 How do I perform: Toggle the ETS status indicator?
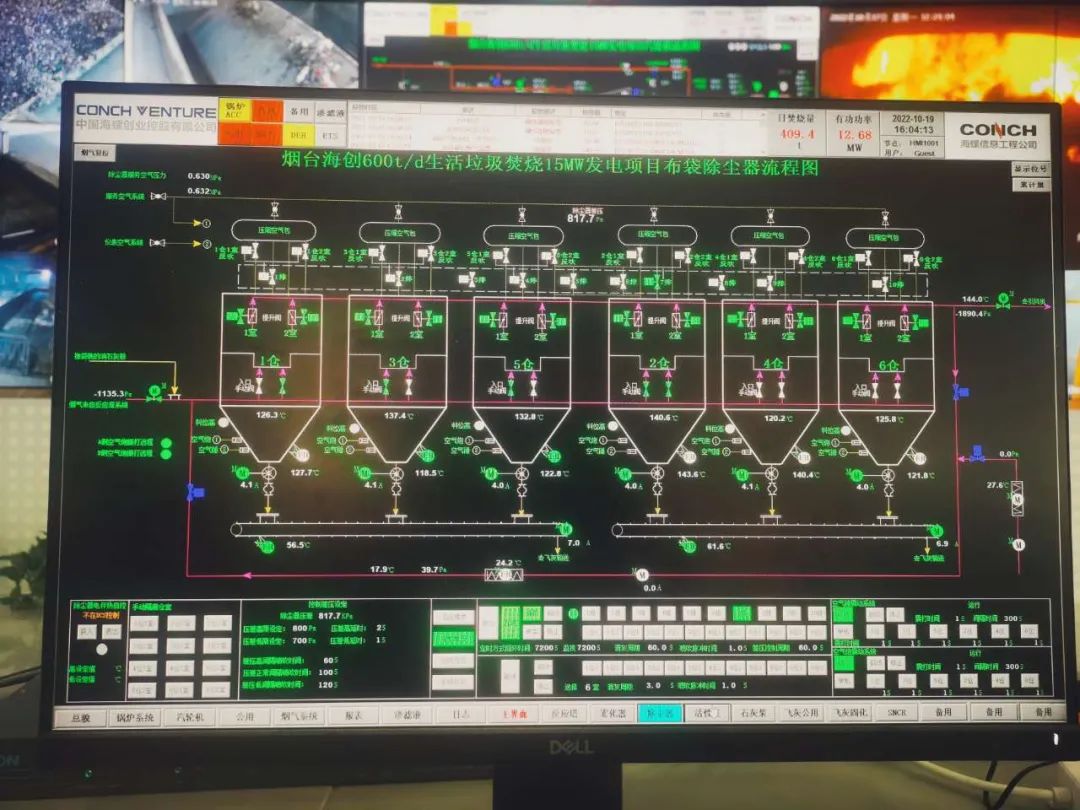point(329,134)
